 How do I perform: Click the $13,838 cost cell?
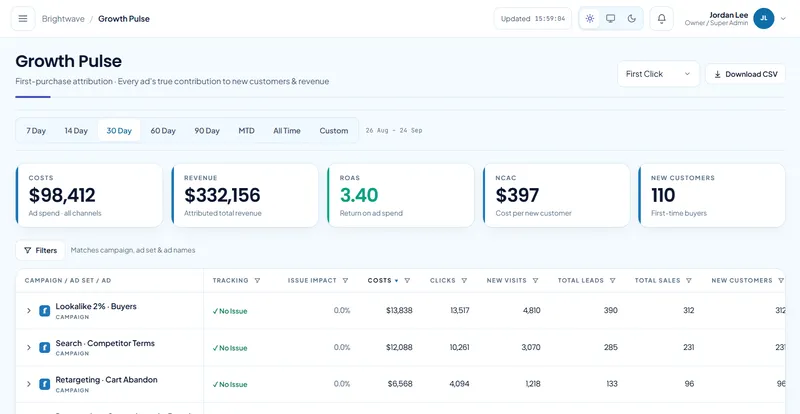399,310
